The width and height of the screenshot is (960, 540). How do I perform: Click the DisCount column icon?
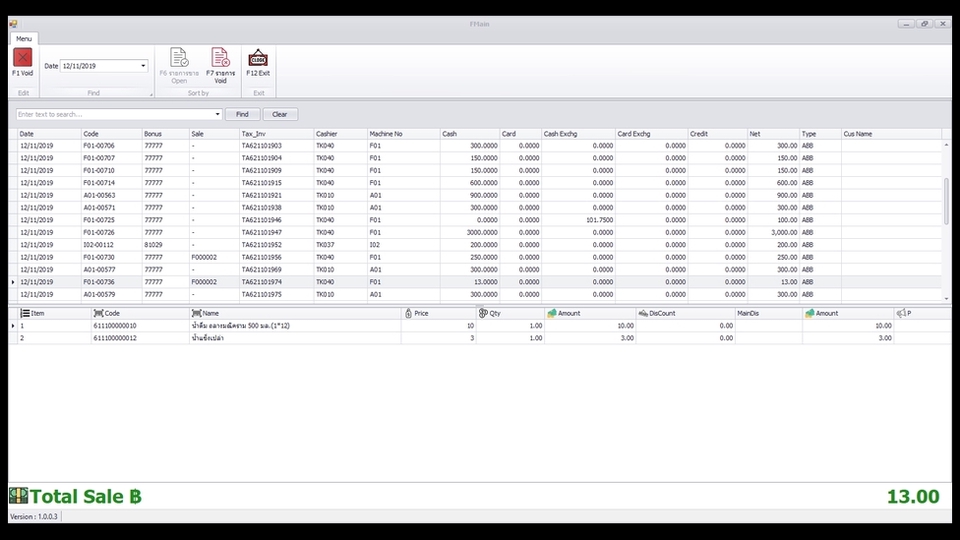click(643, 313)
